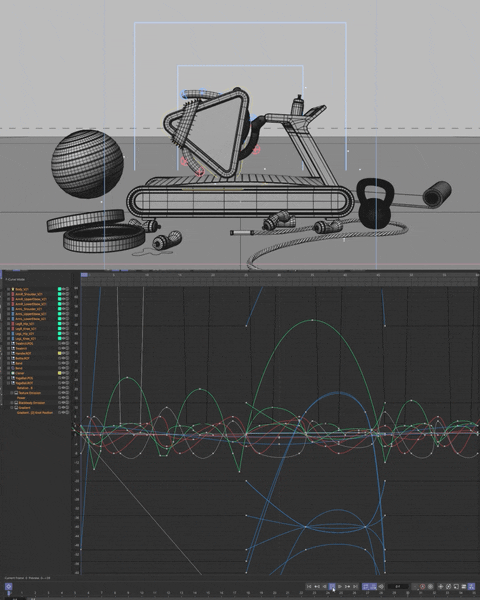The image size is (480, 600).
Task: Select the kettlebell in the viewport
Action: pyautogui.click(x=374, y=204)
